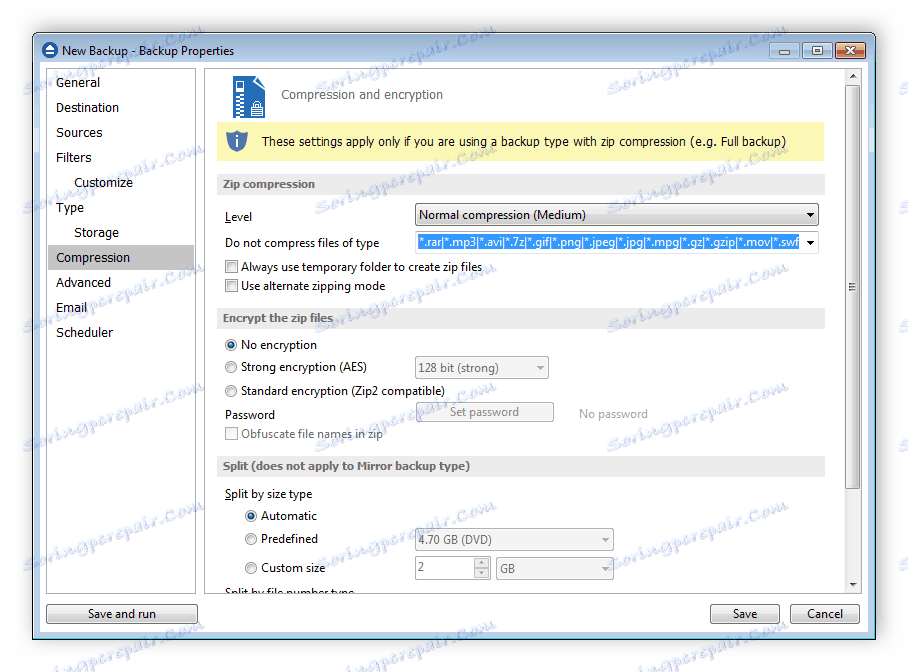Expand Do not compress files of type list
The height and width of the screenshot is (672, 908).
[x=811, y=243]
